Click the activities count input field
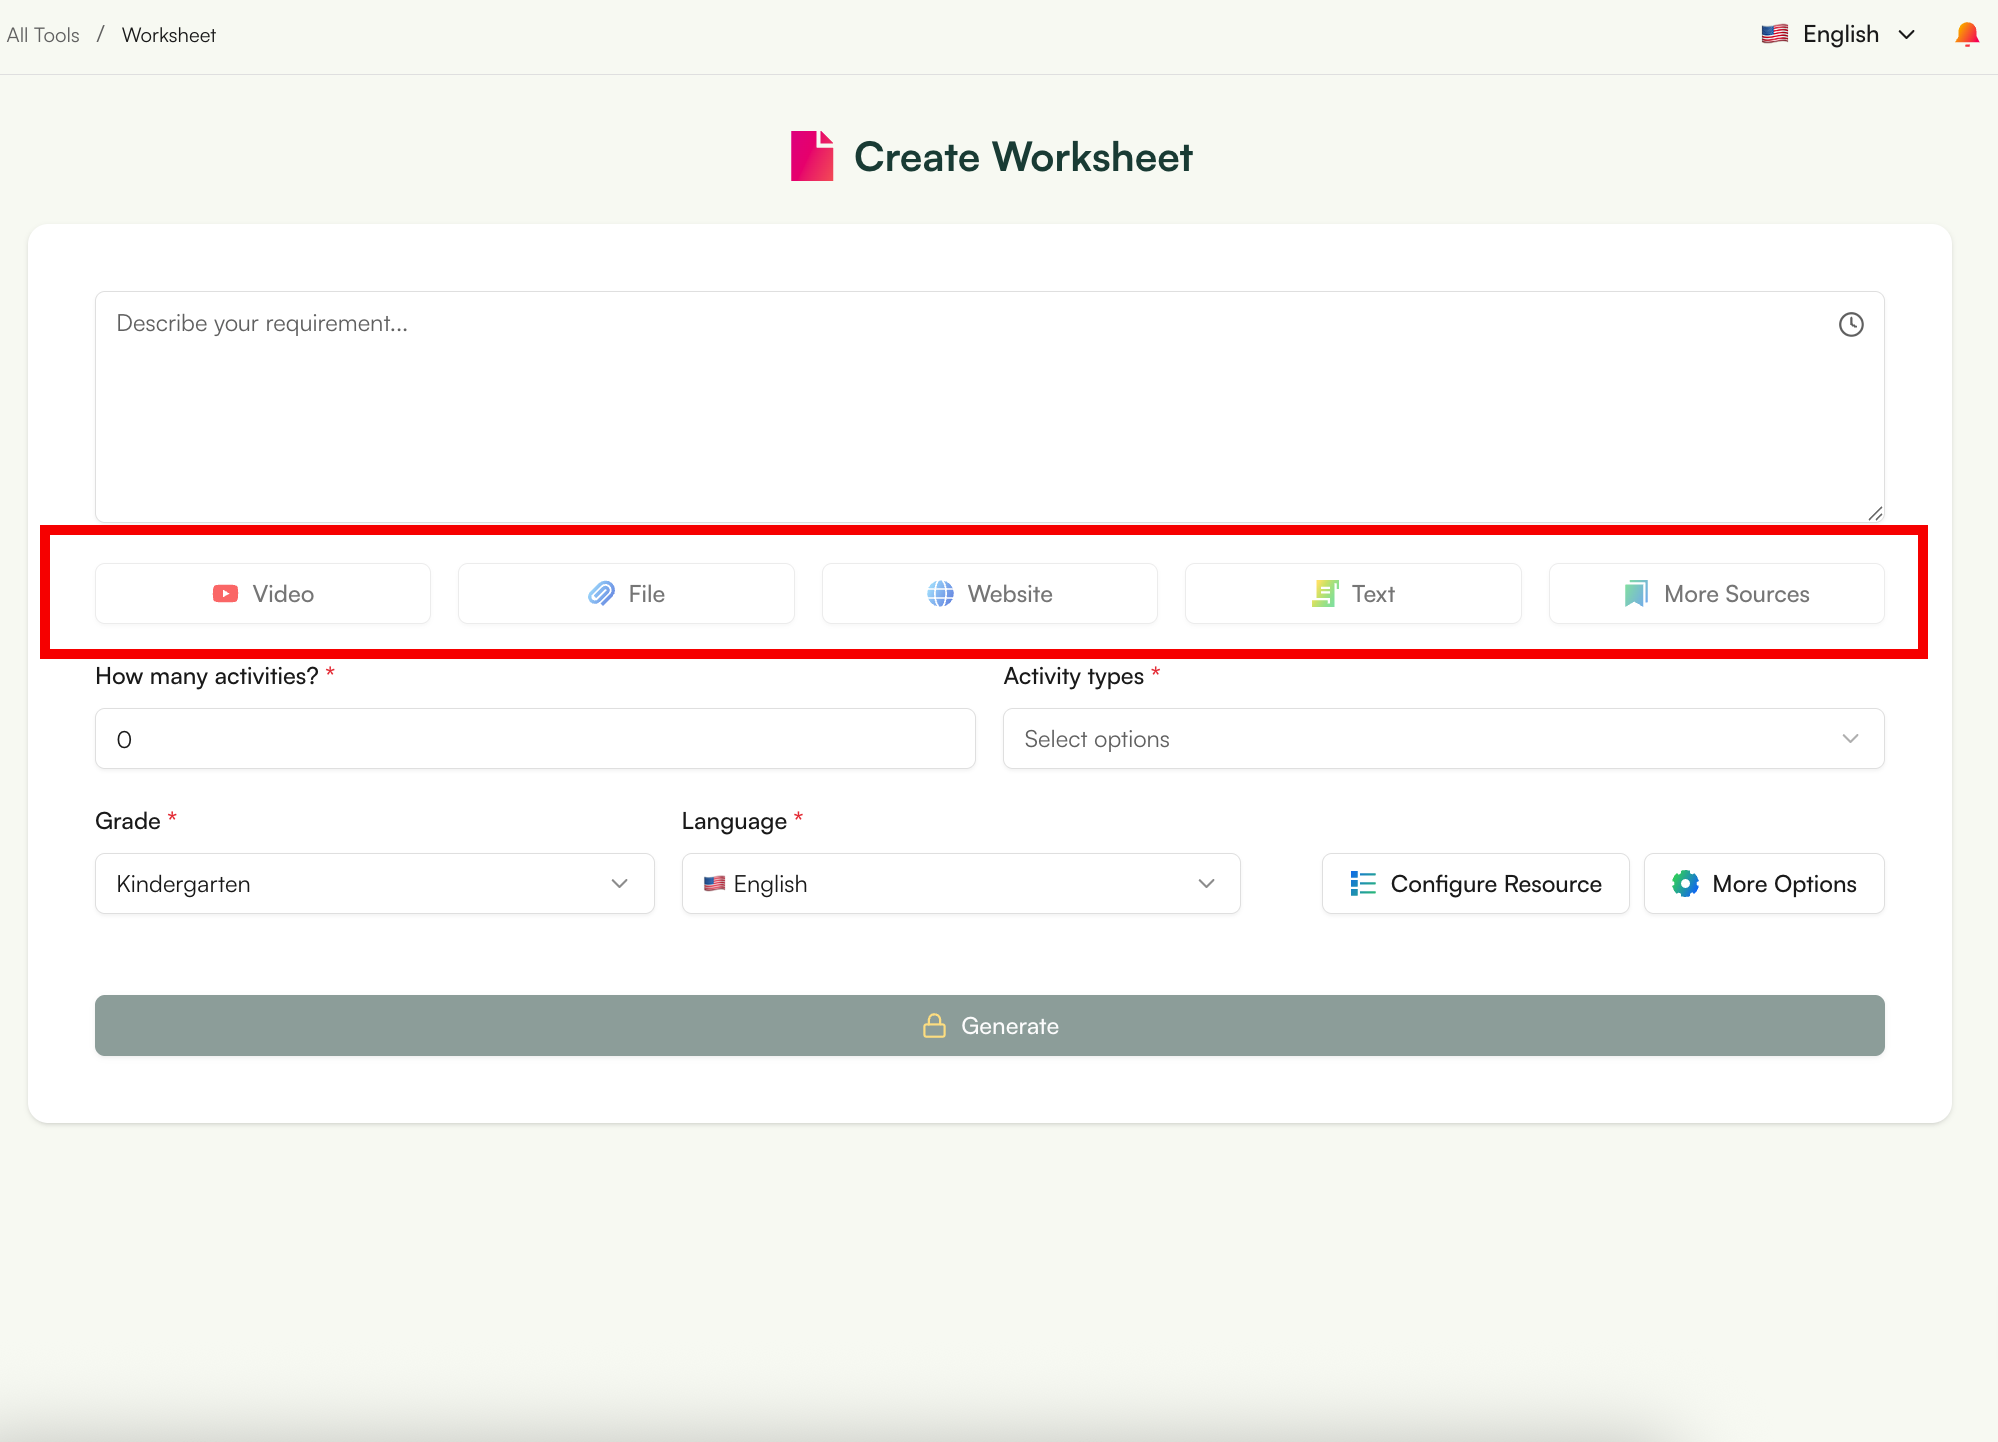1998x1442 pixels. [x=534, y=738]
